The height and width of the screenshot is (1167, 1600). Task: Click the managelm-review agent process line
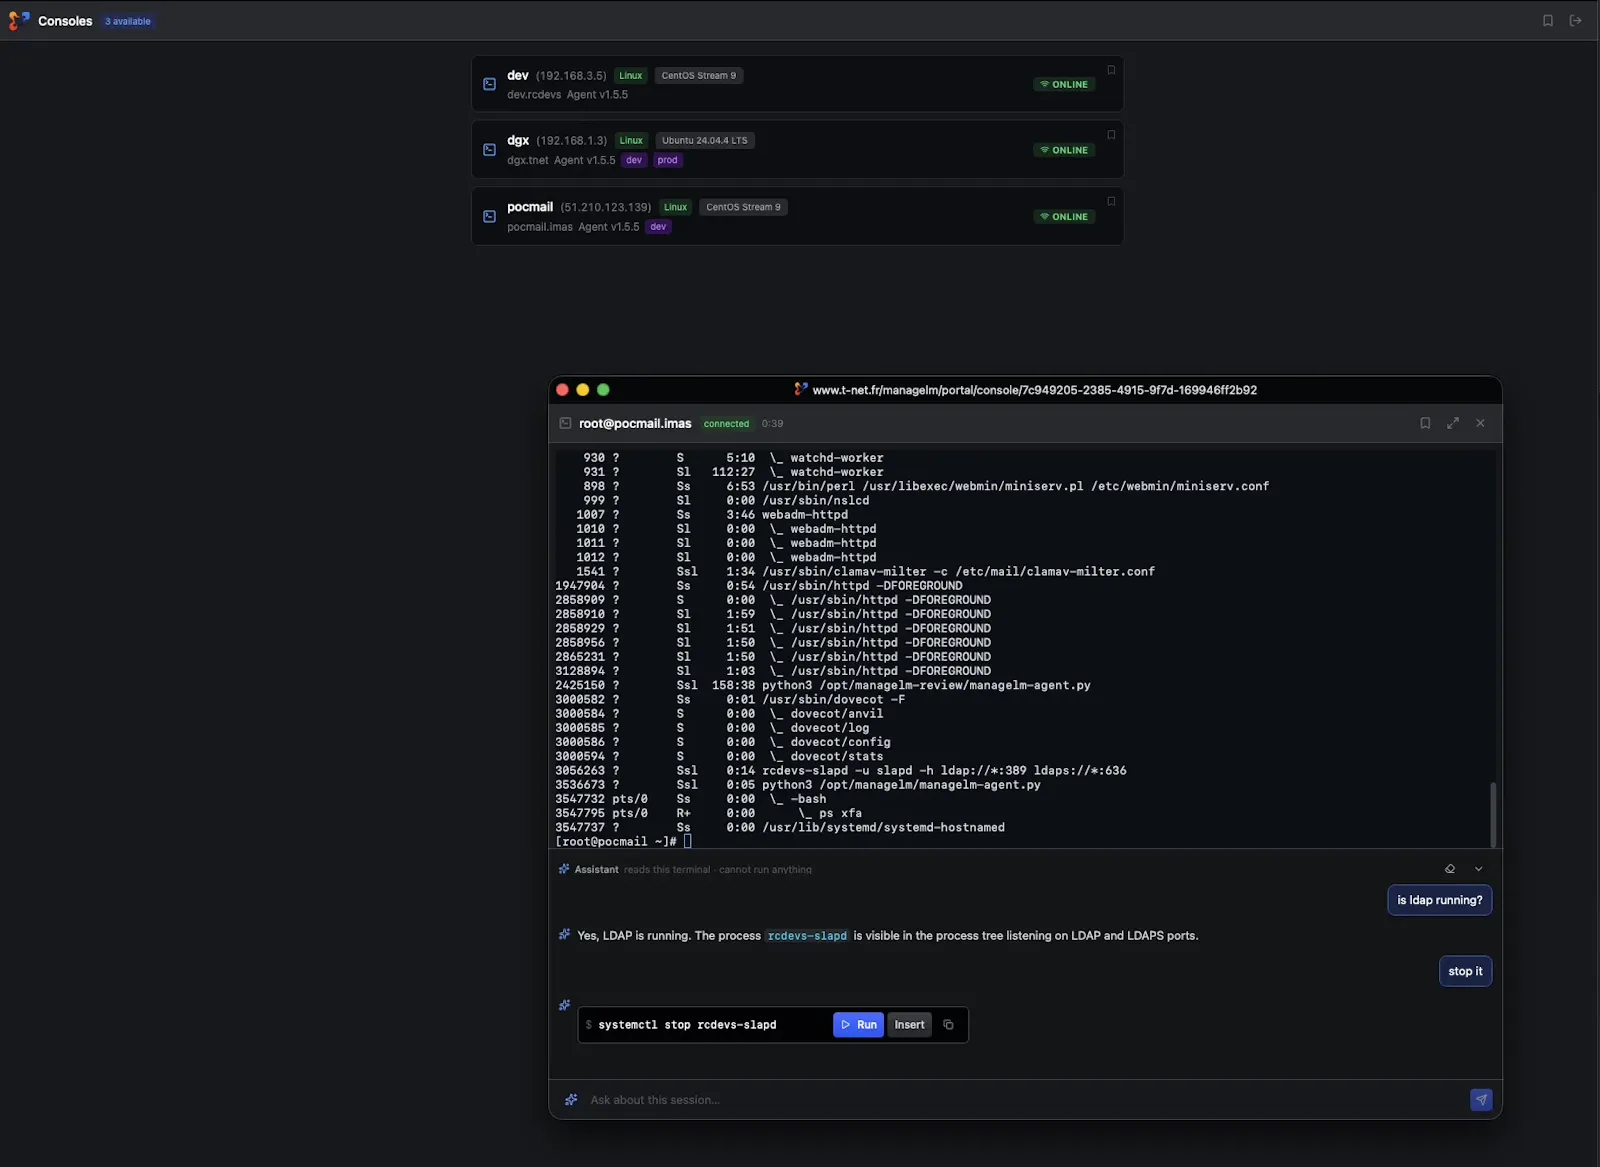tap(823, 685)
